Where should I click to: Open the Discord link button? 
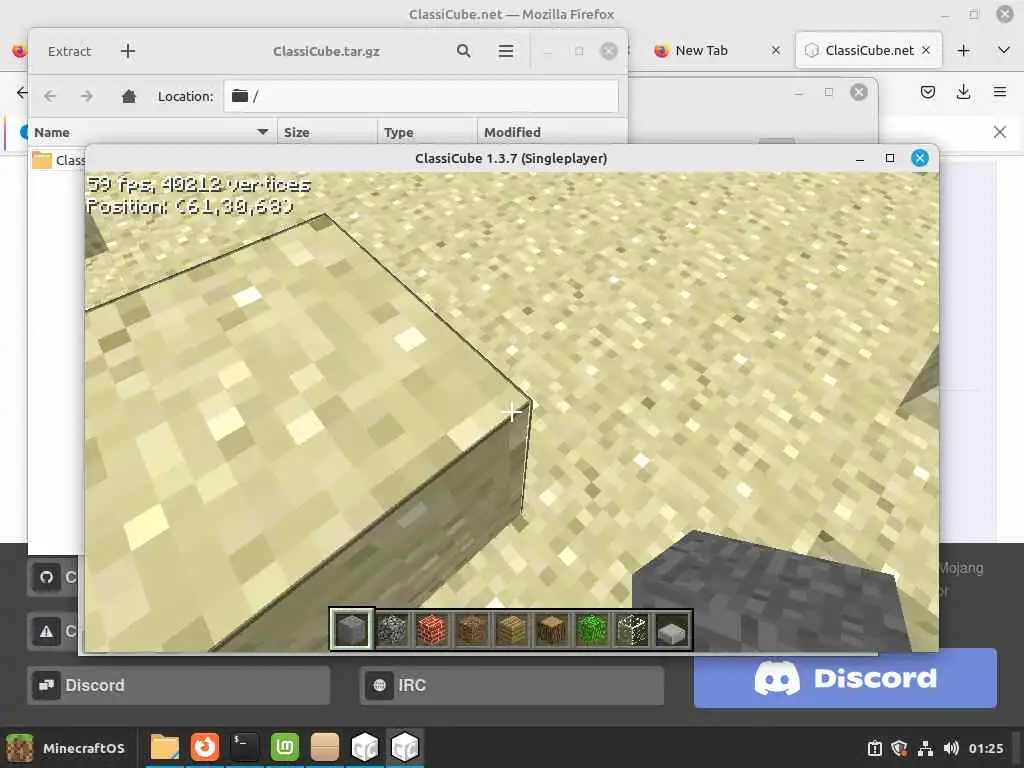(x=178, y=685)
